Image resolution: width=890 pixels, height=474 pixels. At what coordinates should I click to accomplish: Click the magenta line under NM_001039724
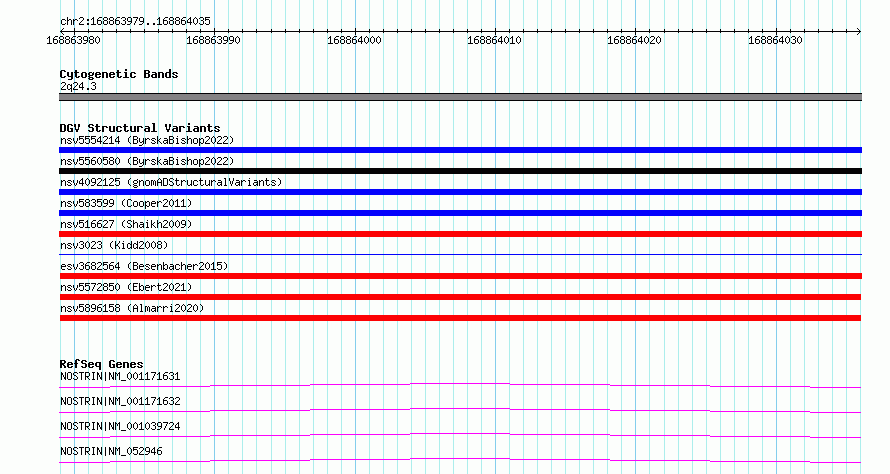[x=460, y=436]
